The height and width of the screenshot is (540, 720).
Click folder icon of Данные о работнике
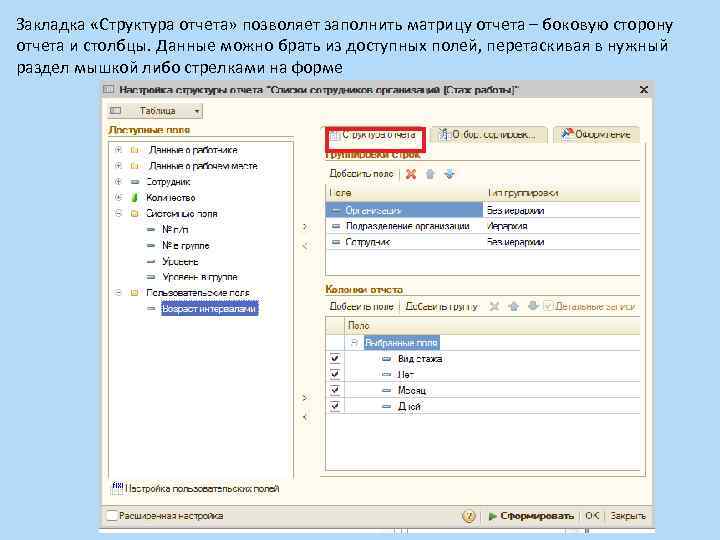click(135, 150)
